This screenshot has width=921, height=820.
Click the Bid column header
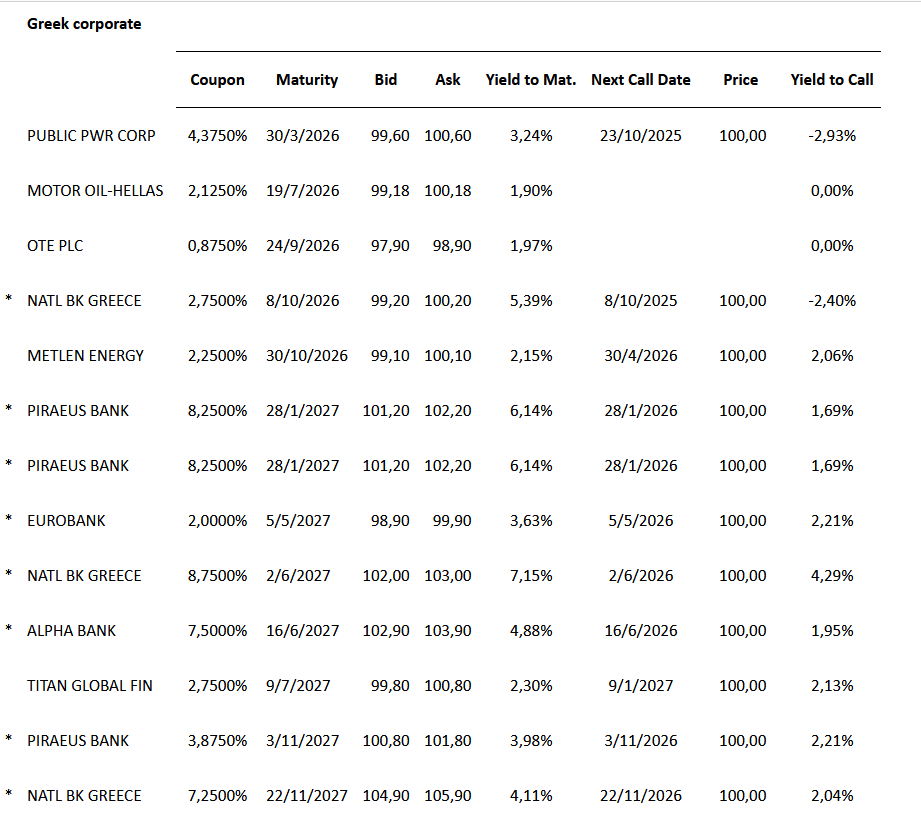(x=385, y=80)
